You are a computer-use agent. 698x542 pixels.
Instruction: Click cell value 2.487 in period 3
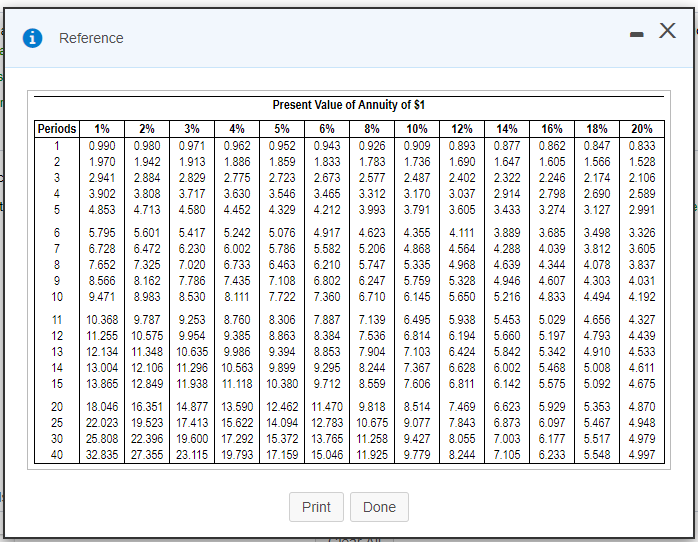pos(417,178)
